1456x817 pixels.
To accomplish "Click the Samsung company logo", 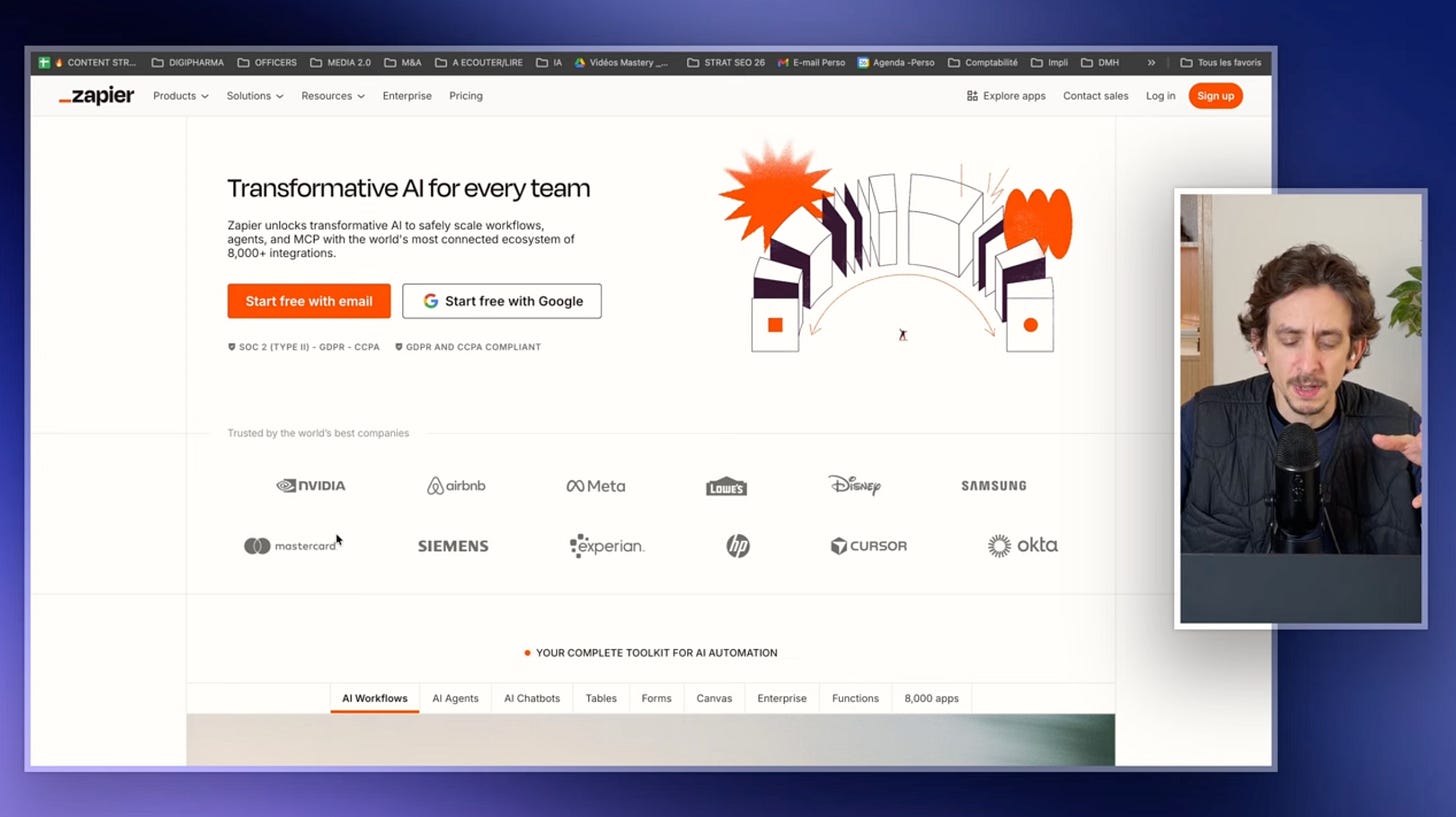I will tap(994, 486).
